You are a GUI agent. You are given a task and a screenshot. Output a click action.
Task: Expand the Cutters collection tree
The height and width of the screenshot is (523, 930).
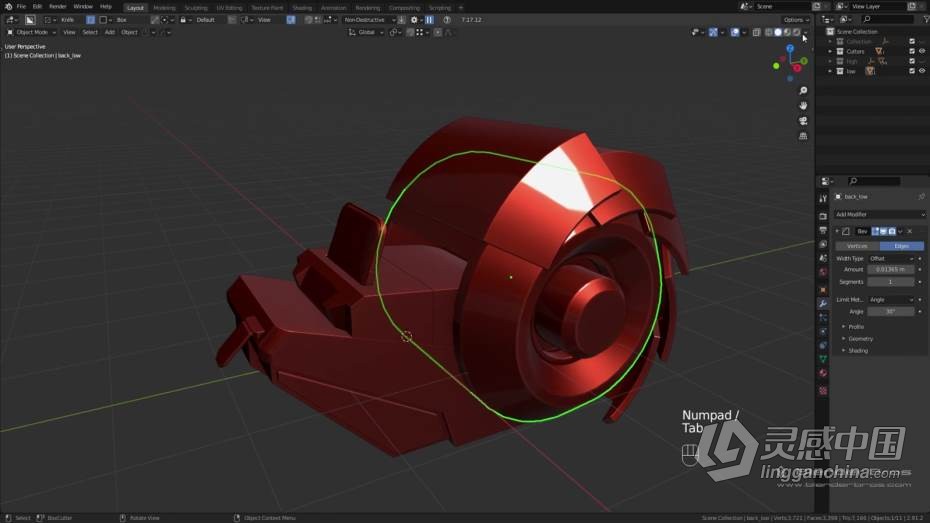pos(830,52)
